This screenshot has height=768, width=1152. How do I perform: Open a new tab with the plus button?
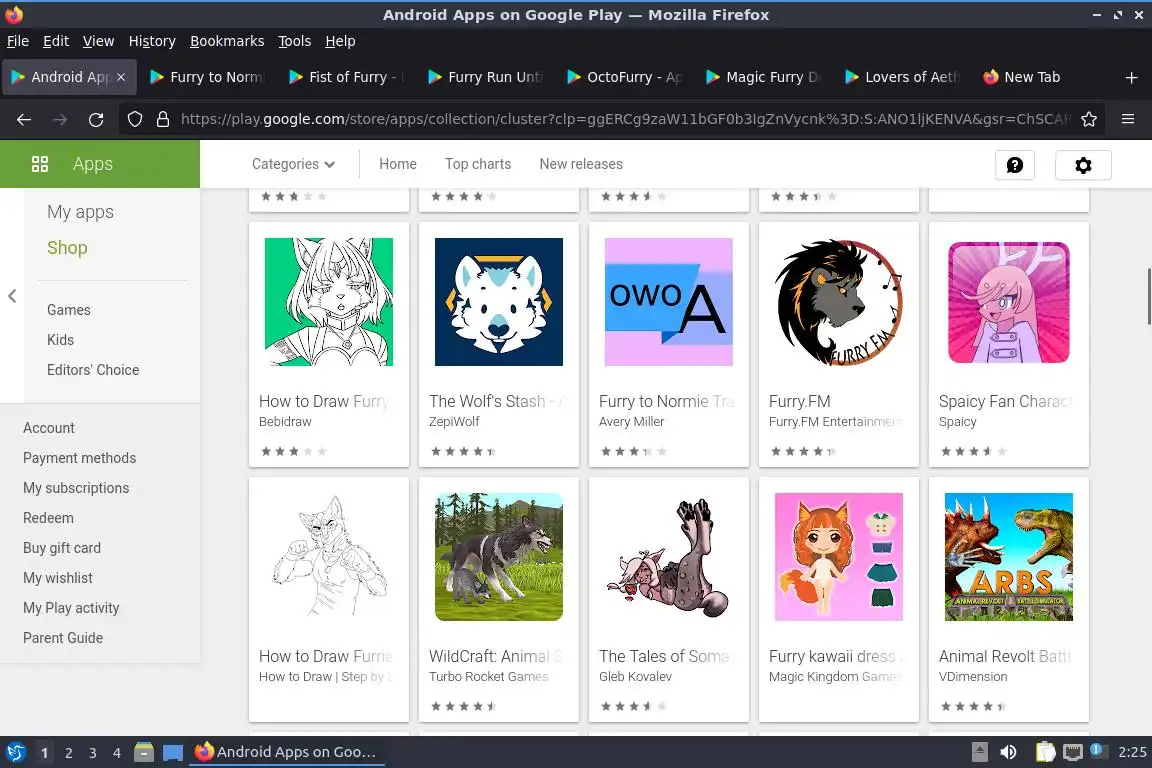(1131, 77)
